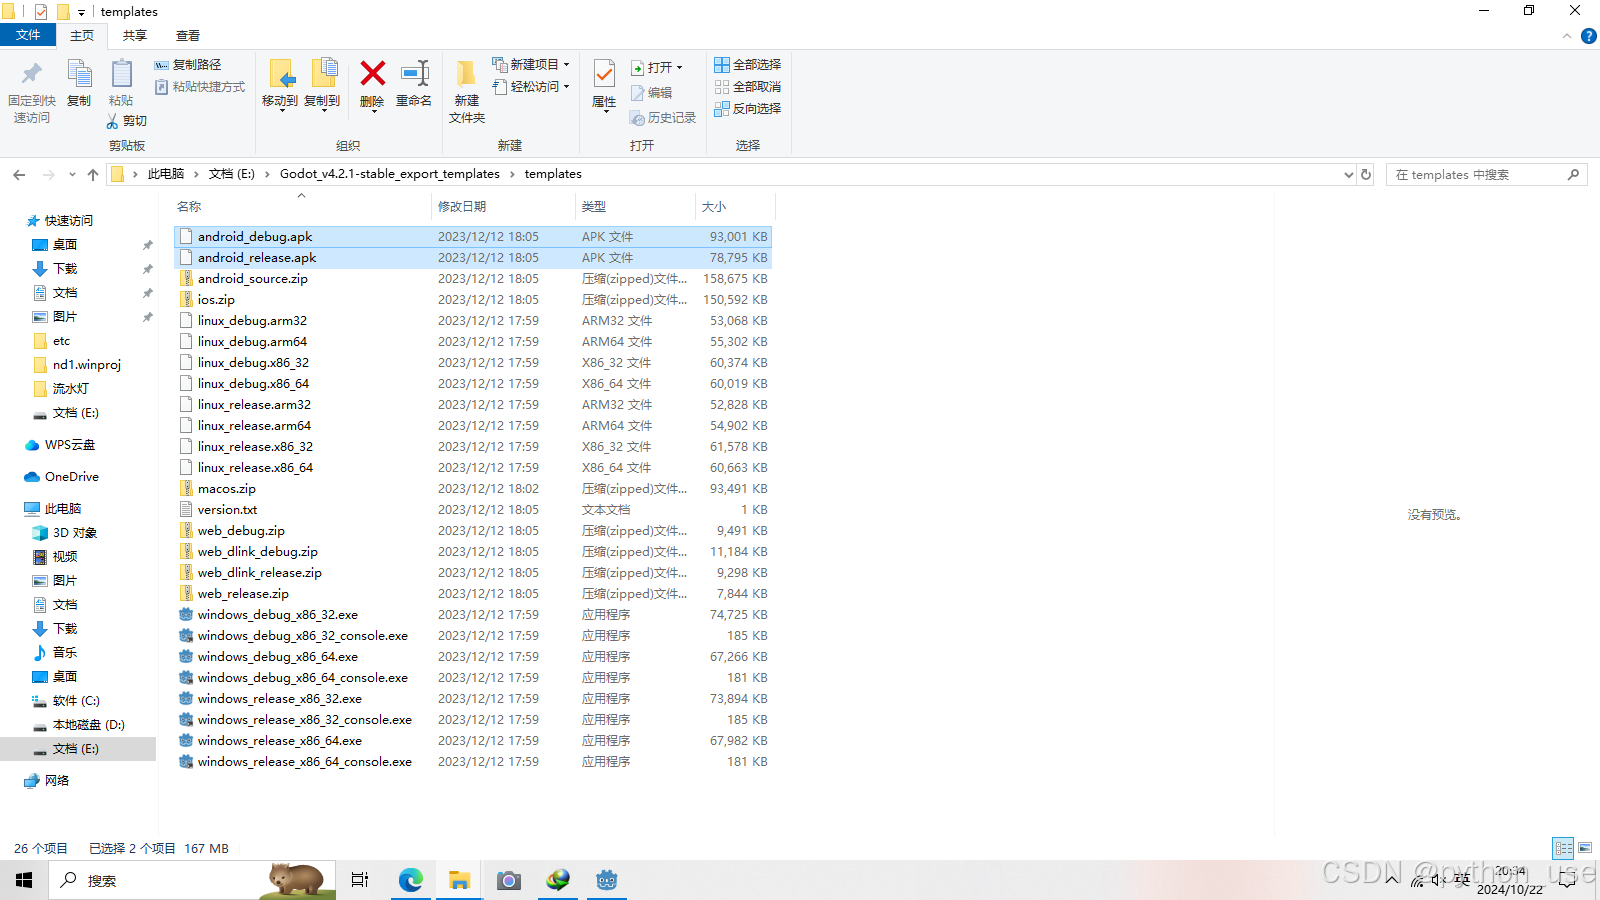
Task: Click the Back navigation arrow
Action: [x=19, y=175]
